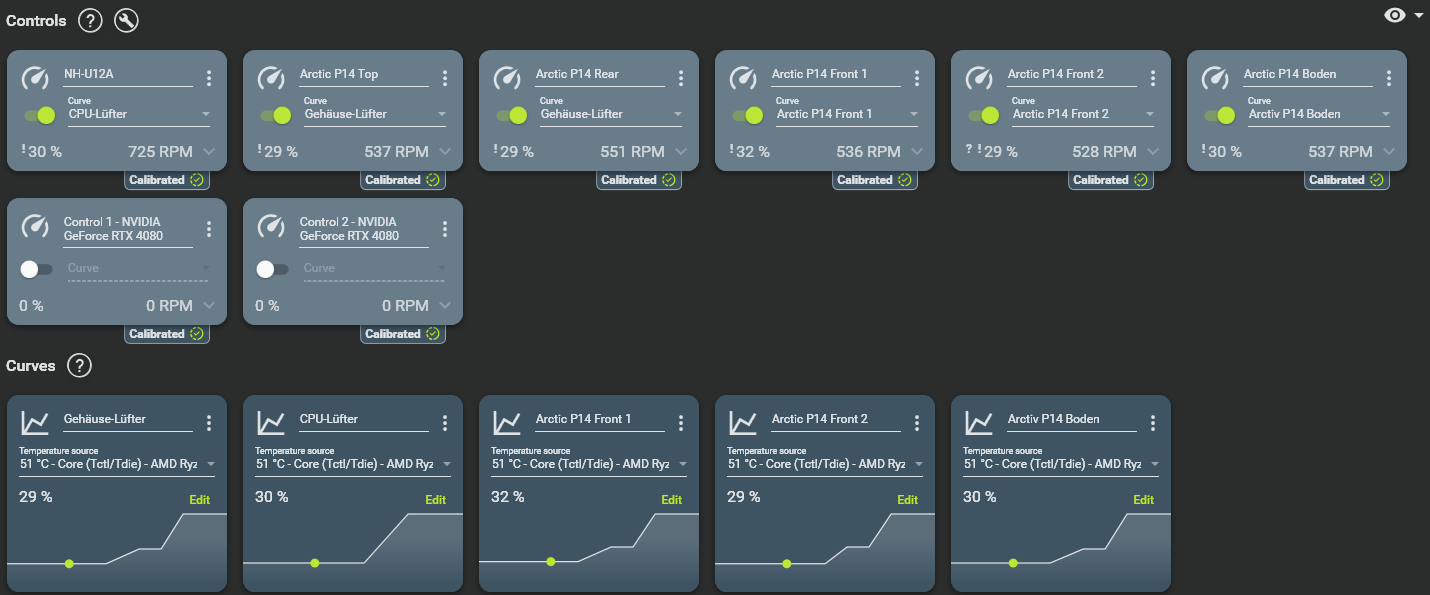Disable the Arctic P14 Rear control toggle
The width and height of the screenshot is (1430, 595).
512,115
